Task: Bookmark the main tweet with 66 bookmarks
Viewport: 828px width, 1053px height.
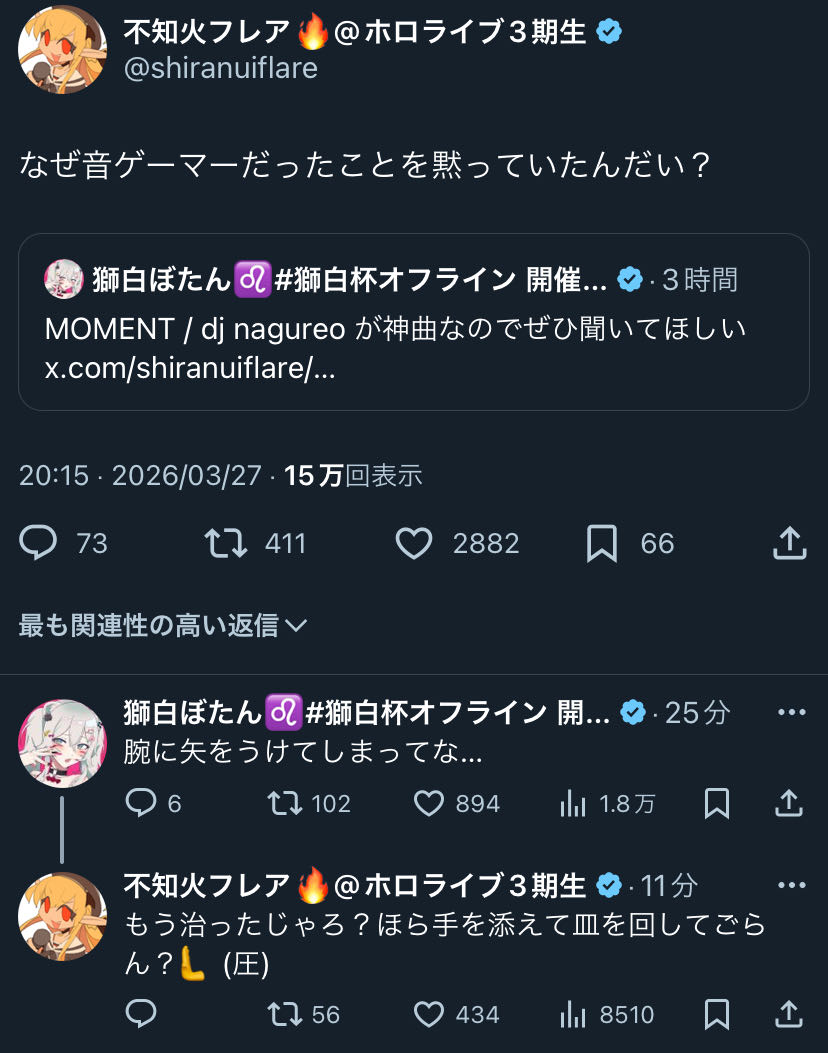Action: pyautogui.click(x=602, y=543)
